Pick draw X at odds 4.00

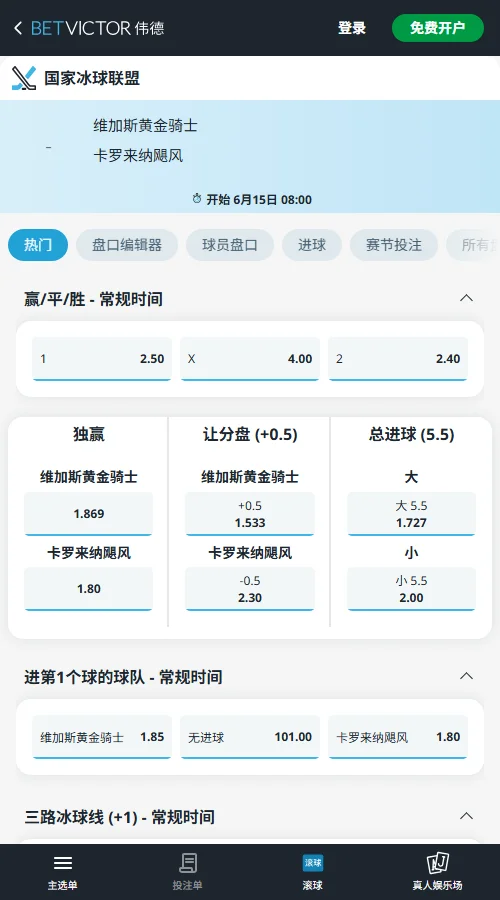(250, 359)
